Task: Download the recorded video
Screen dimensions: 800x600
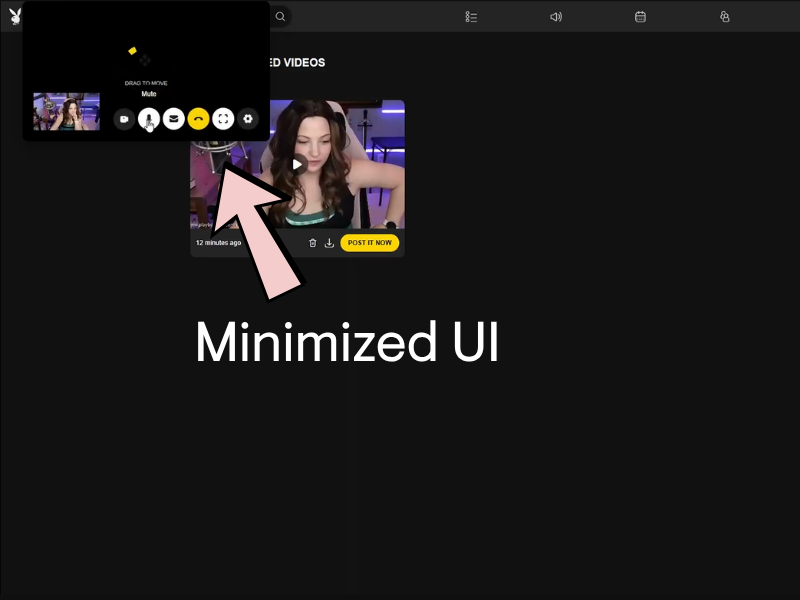Action: coord(329,243)
